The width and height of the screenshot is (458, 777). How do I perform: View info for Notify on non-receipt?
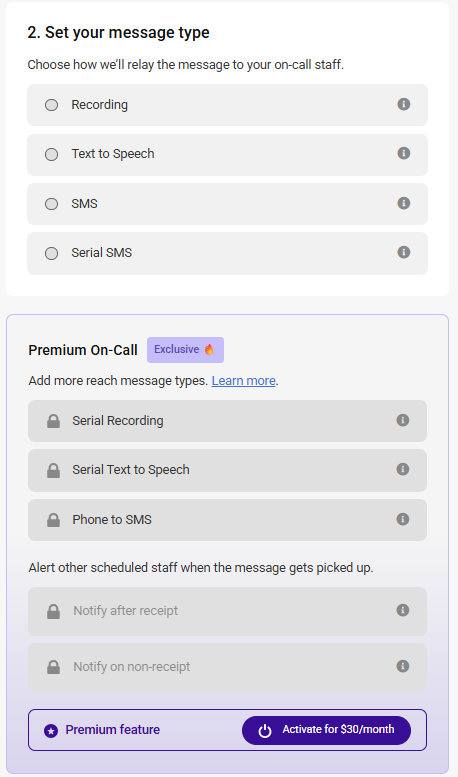(x=402, y=666)
